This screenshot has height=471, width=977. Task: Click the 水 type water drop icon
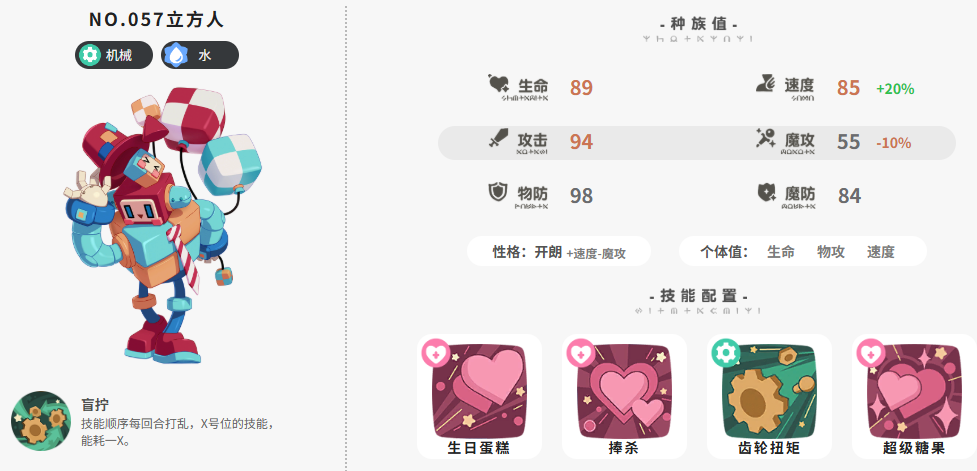click(176, 55)
